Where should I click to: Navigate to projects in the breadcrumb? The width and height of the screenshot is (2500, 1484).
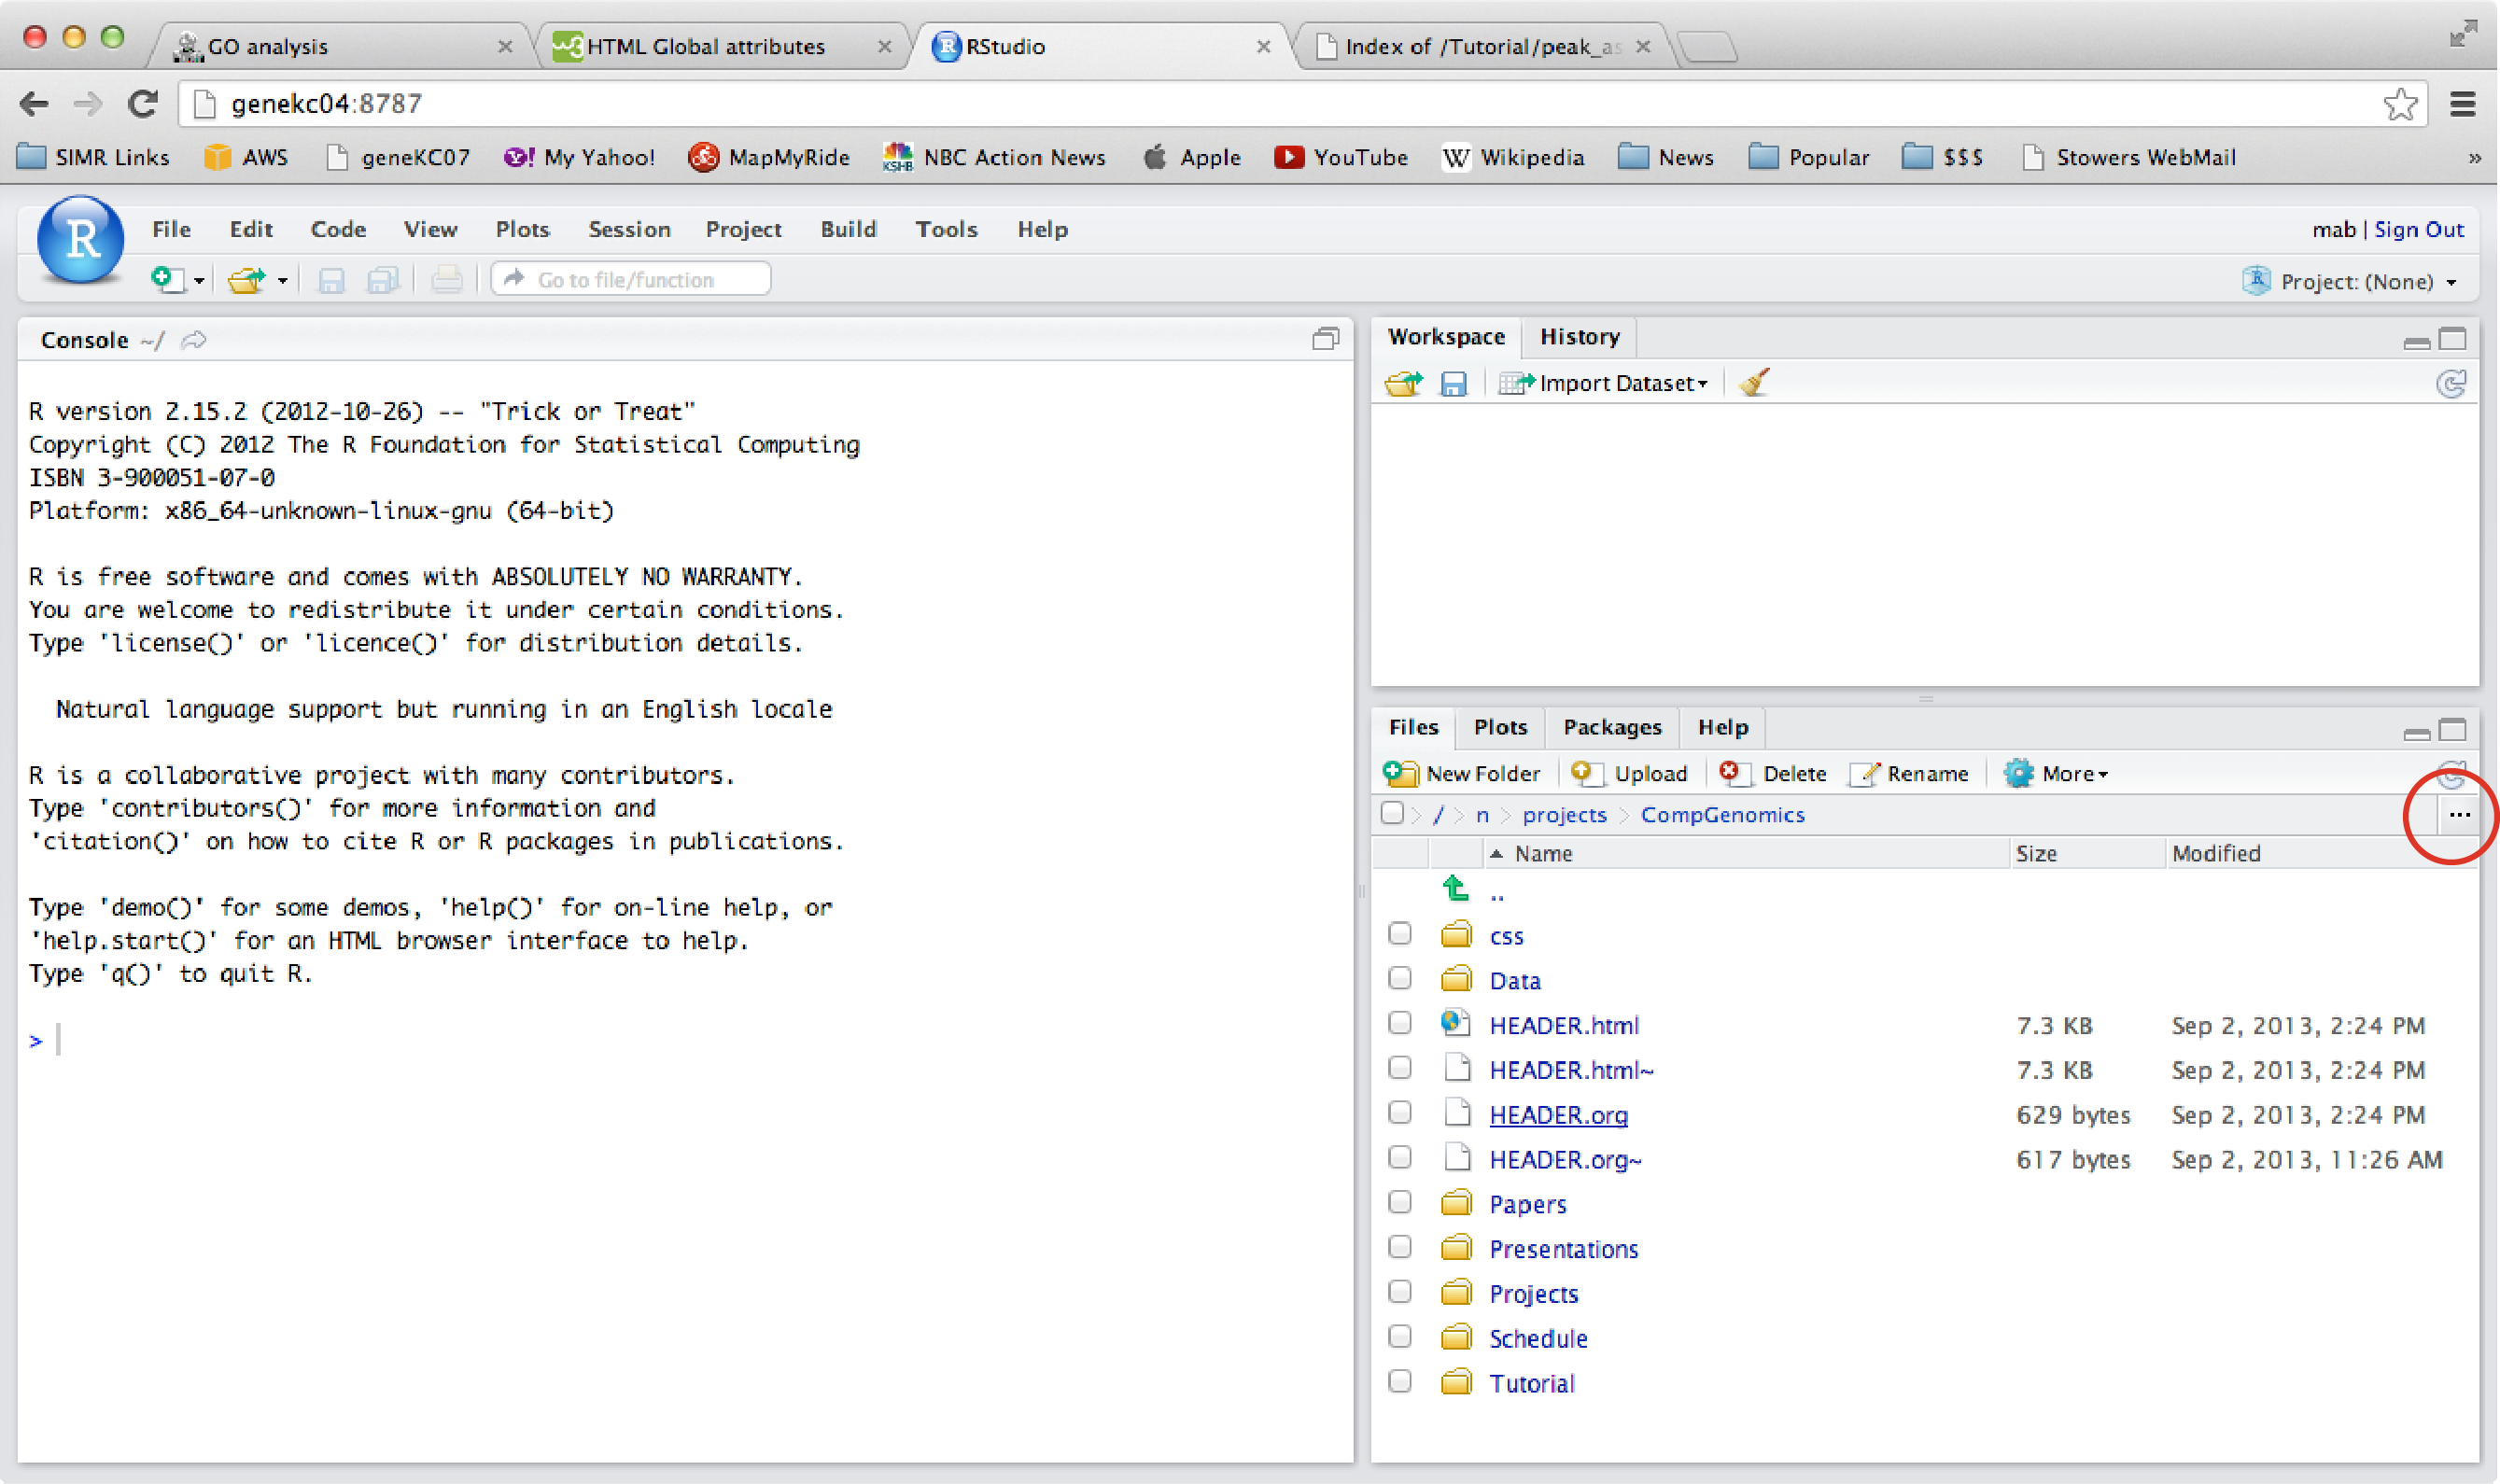click(1564, 815)
